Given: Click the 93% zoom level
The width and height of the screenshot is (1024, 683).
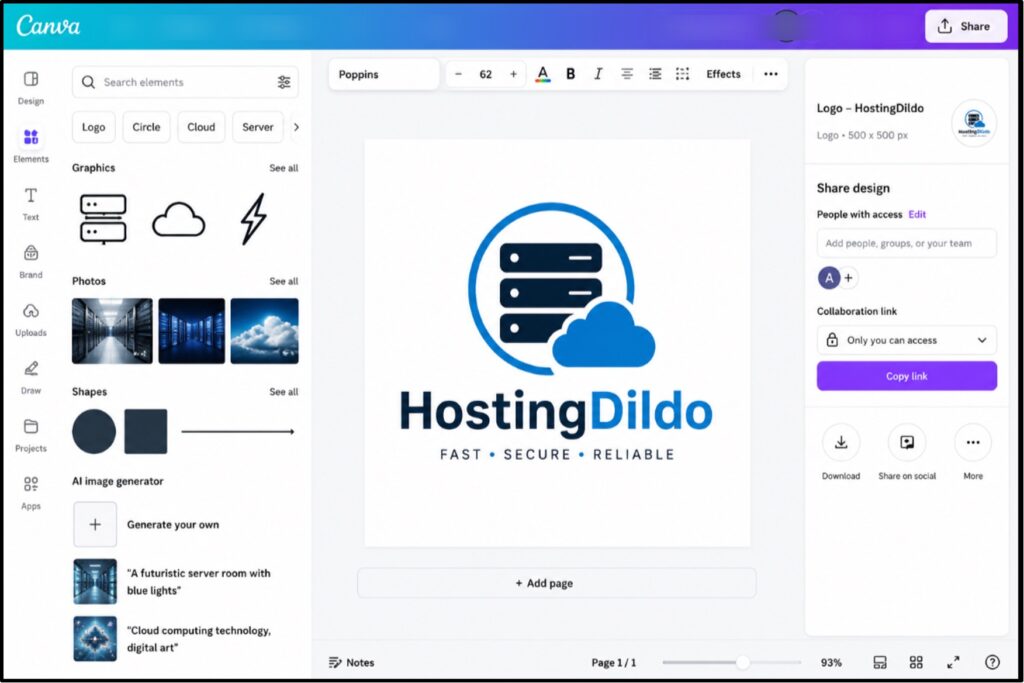Looking at the screenshot, I should pyautogui.click(x=831, y=663).
